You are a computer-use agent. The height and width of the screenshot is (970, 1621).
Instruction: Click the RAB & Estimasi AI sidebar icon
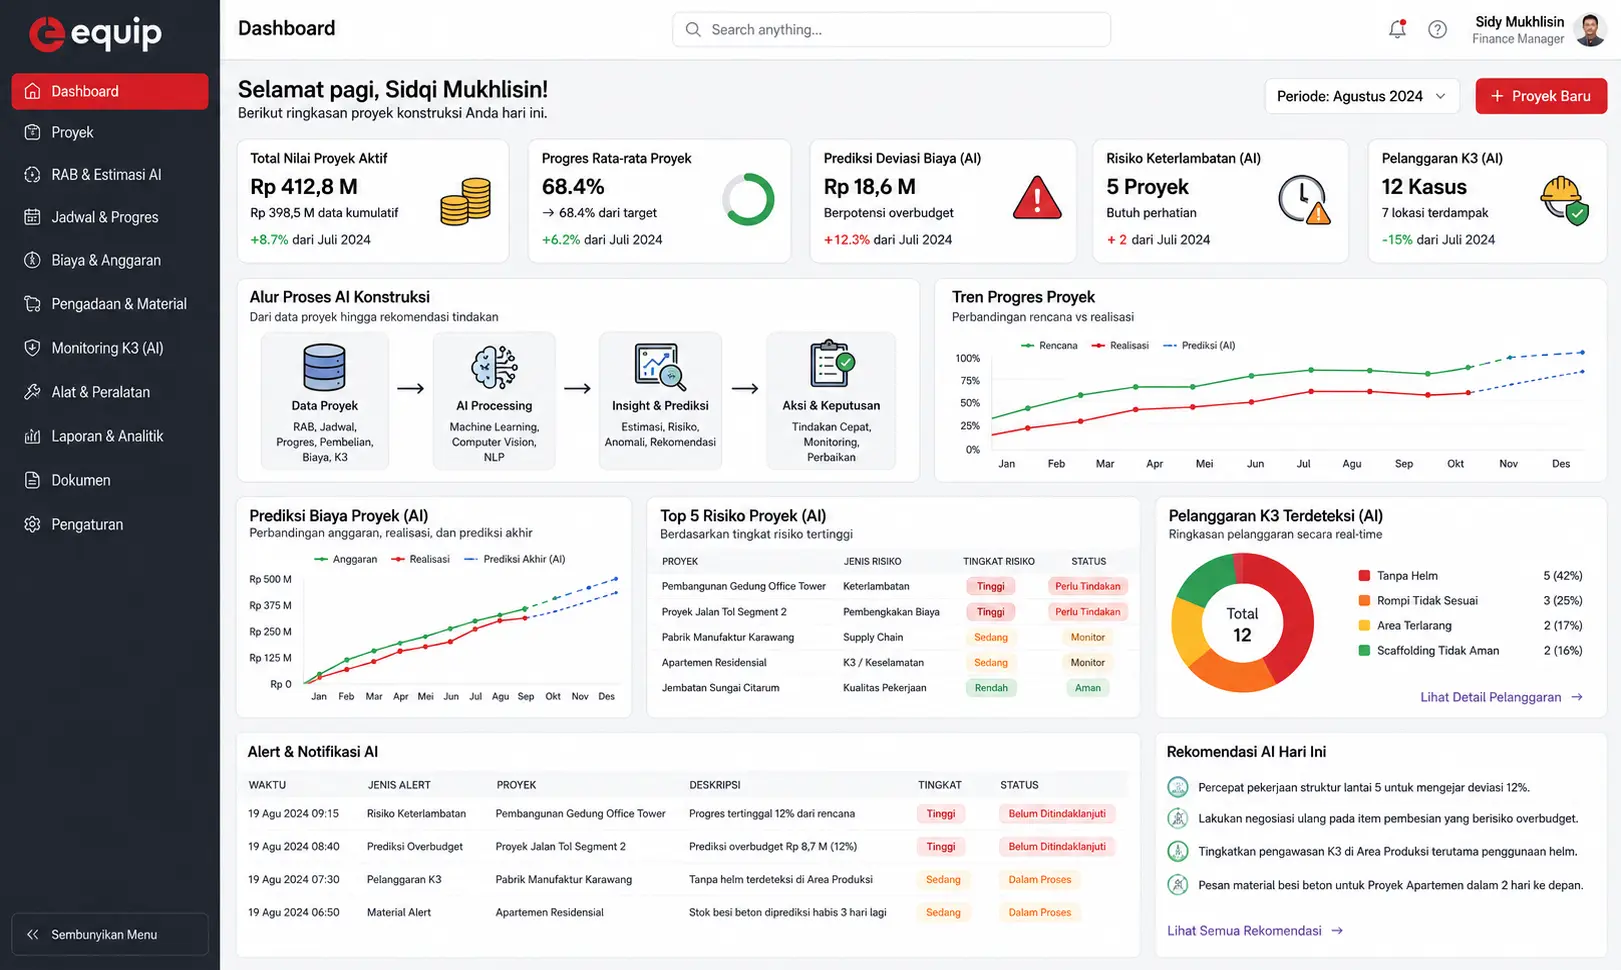(x=32, y=174)
